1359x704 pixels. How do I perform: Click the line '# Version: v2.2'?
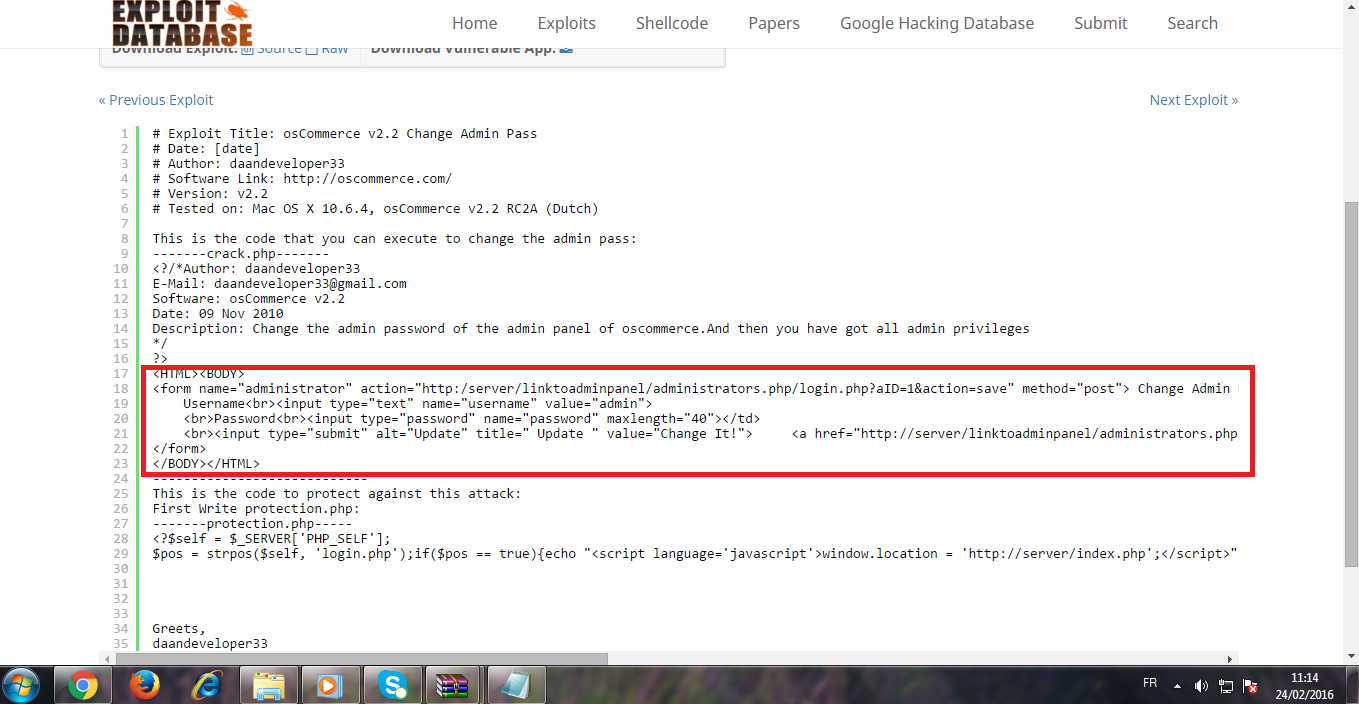click(x=210, y=193)
